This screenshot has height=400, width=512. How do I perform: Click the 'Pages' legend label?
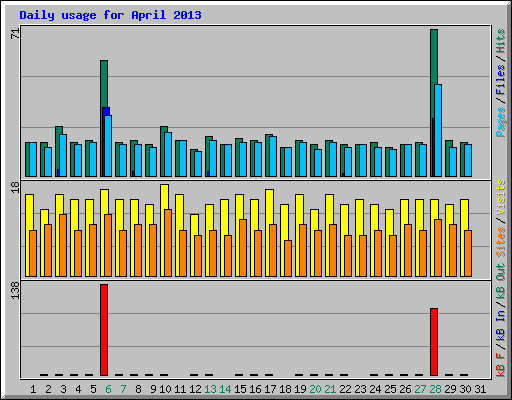point(500,122)
